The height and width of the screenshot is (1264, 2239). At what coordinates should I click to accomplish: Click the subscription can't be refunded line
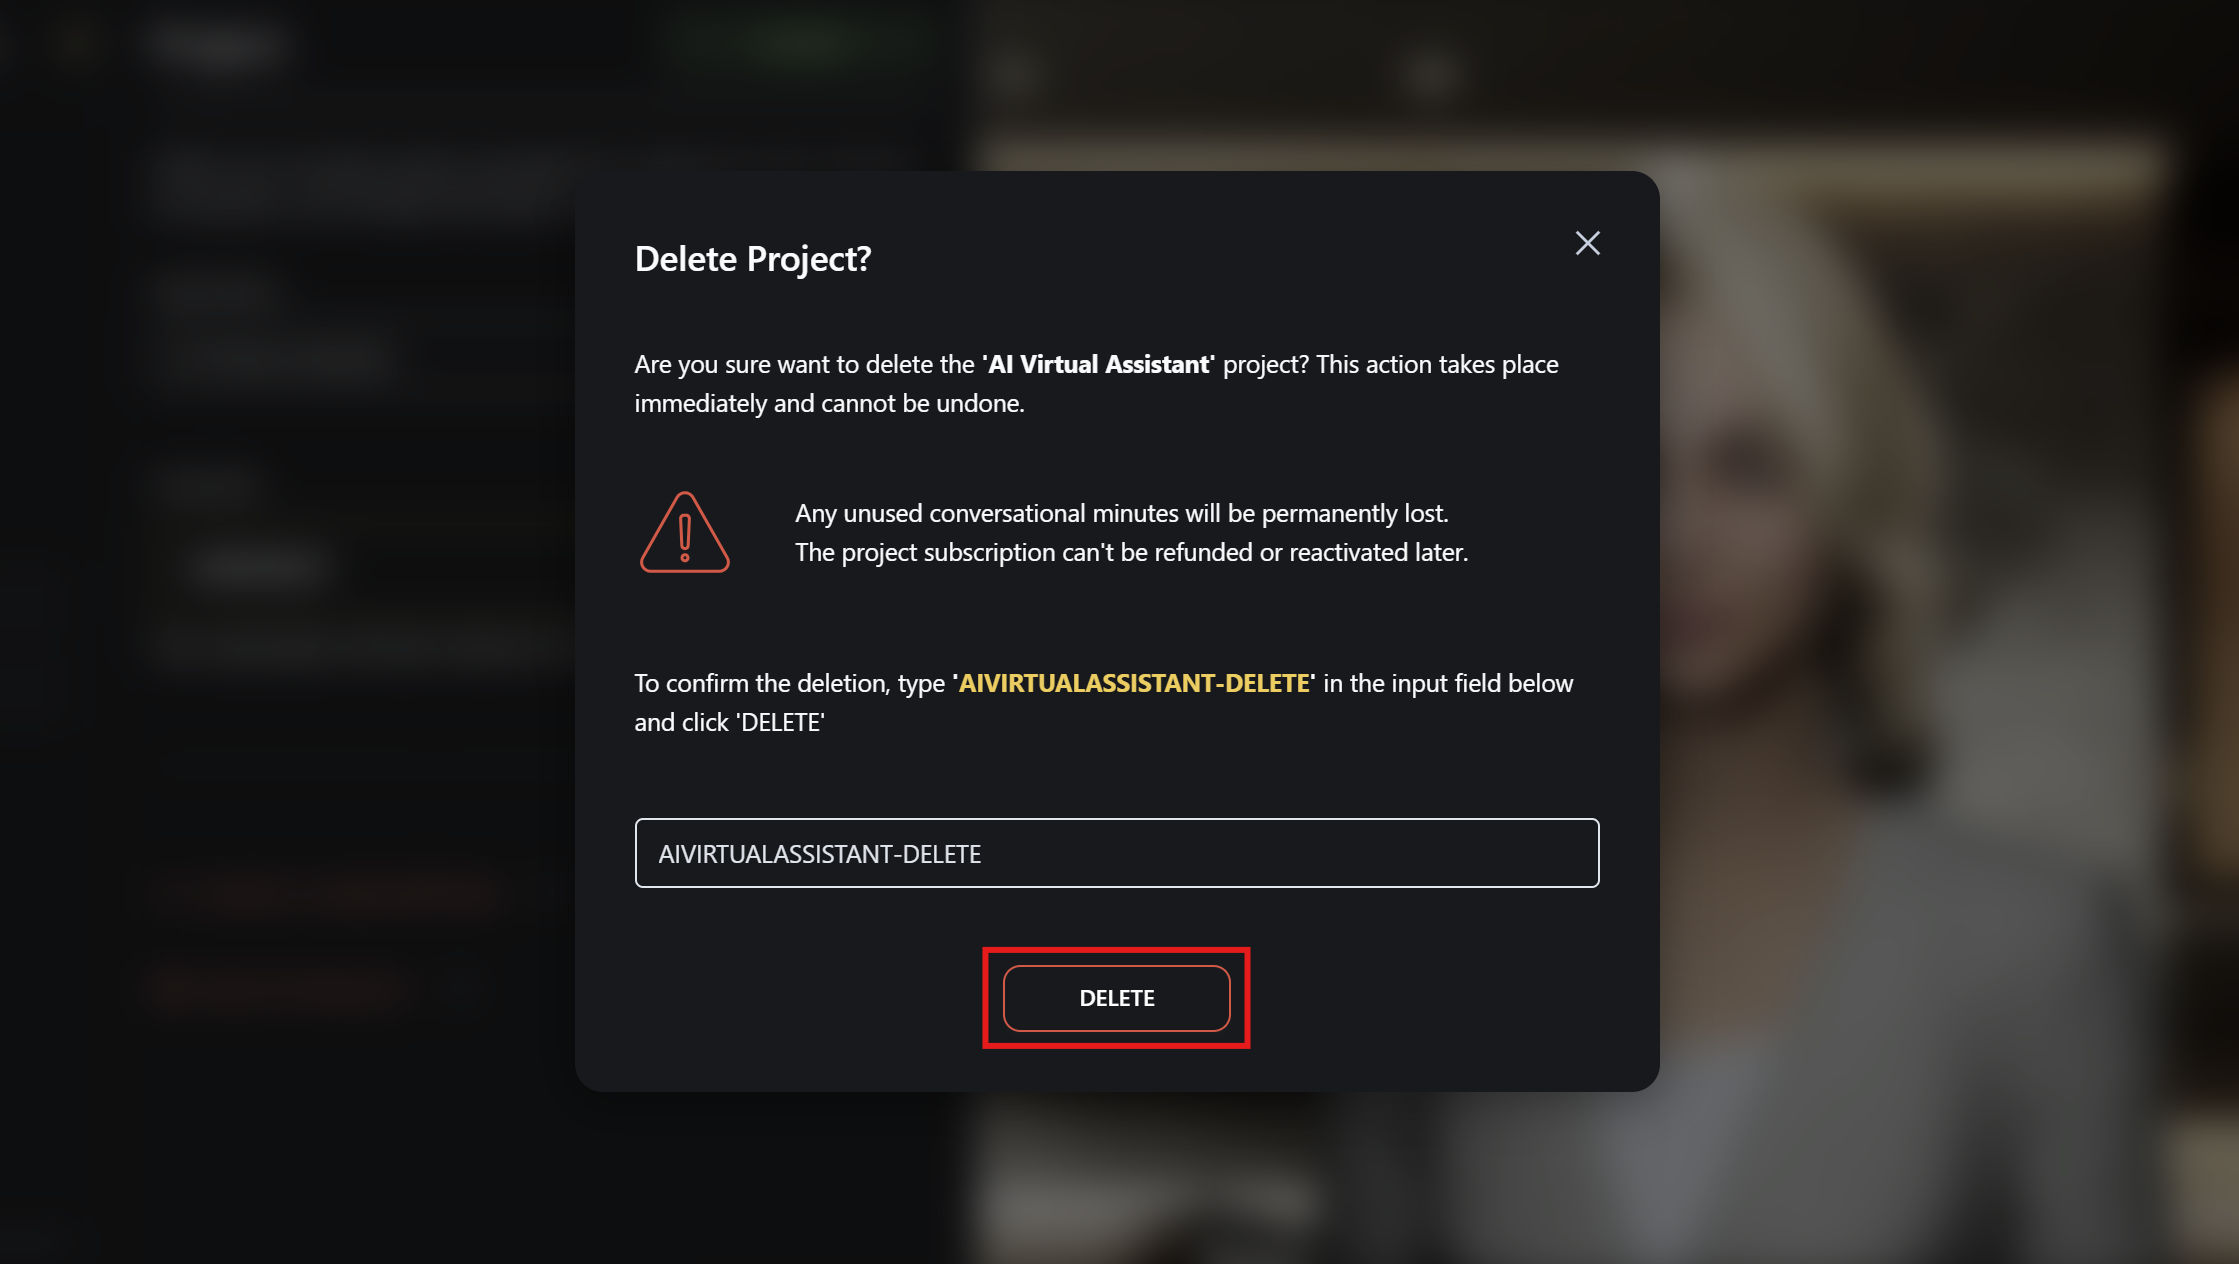tap(1131, 552)
